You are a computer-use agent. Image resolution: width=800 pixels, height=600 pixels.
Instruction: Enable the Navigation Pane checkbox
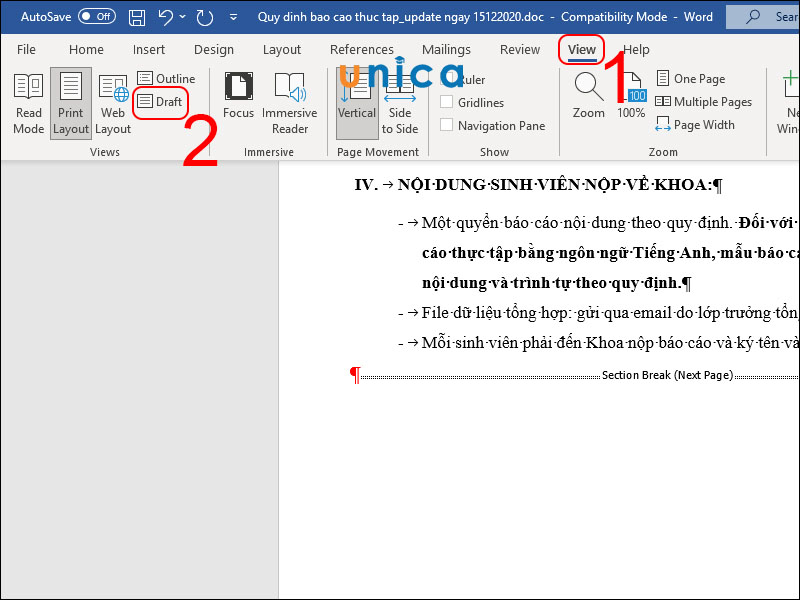pos(448,126)
